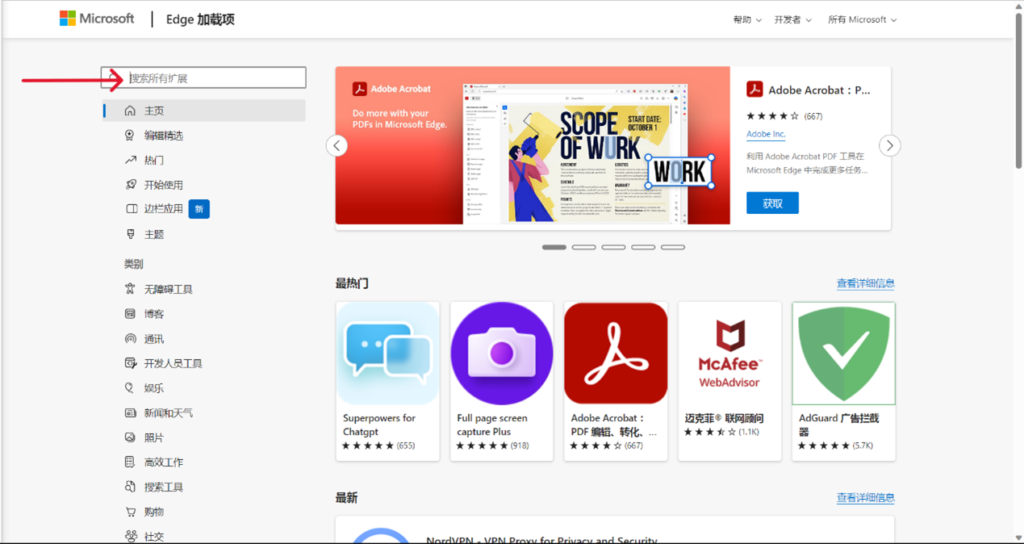
Task: Click the AdGuard 广告拦截器 title text
Action: (839, 425)
